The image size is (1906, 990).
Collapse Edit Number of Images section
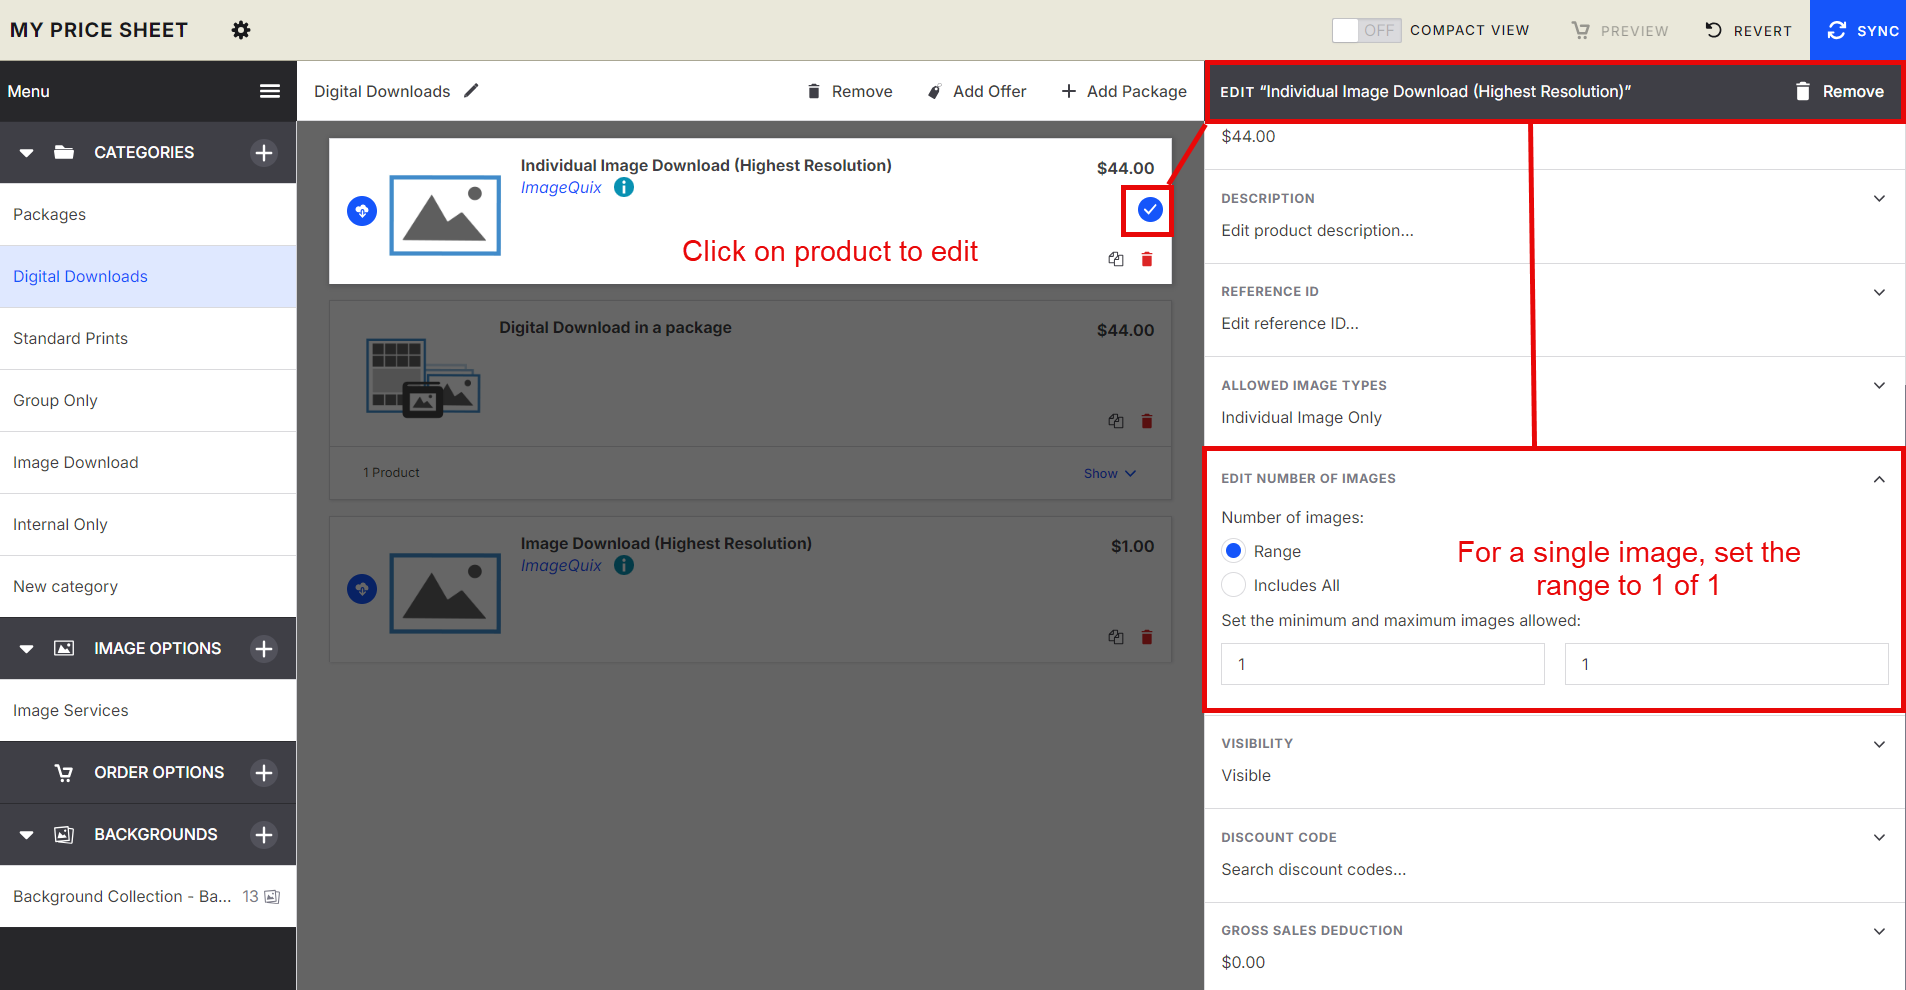pyautogui.click(x=1879, y=479)
